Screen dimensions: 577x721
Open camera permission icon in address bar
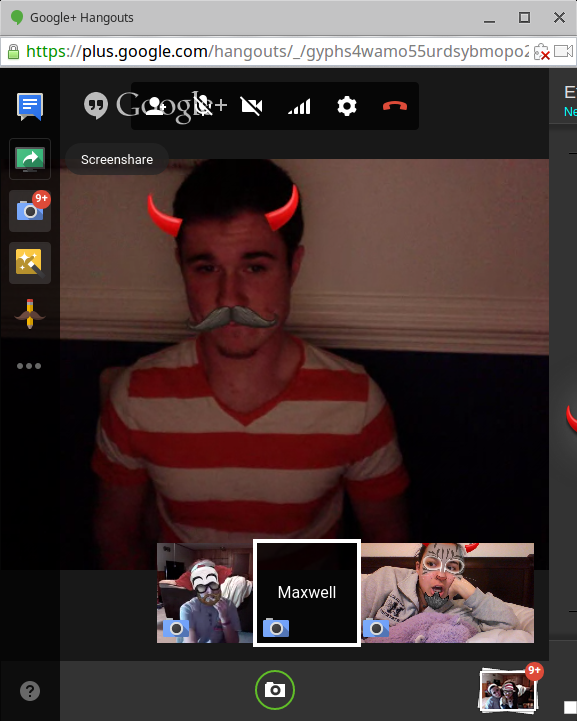(x=564, y=51)
